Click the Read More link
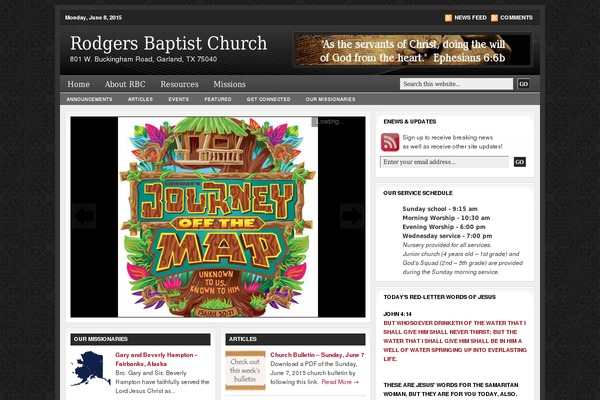 click(340, 382)
